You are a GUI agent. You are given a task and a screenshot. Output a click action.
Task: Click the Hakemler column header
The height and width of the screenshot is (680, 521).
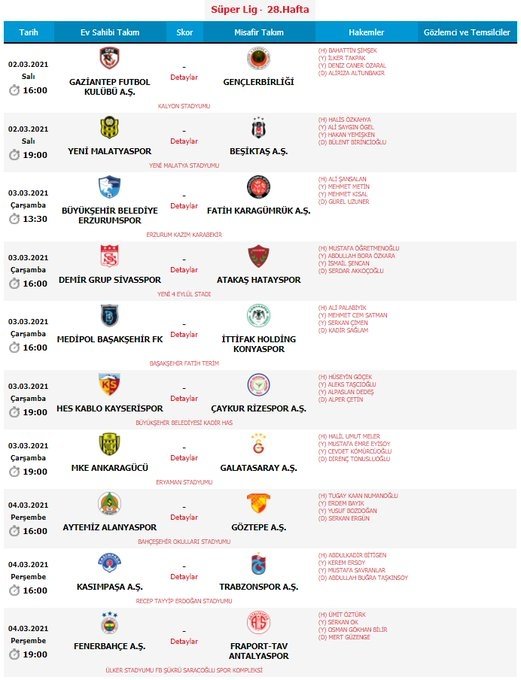click(x=366, y=32)
